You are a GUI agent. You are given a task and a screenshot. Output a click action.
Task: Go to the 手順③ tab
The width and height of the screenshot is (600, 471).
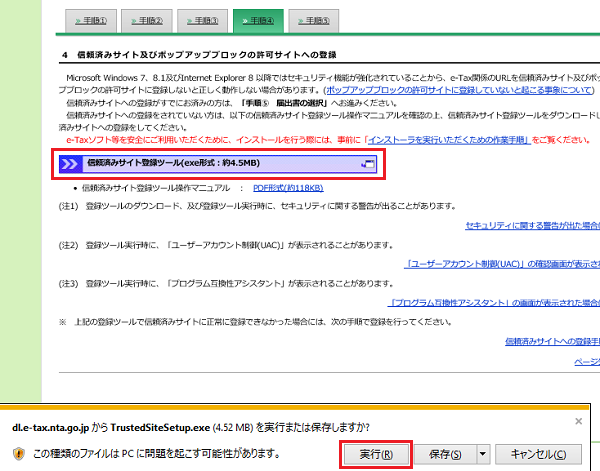(x=201, y=20)
